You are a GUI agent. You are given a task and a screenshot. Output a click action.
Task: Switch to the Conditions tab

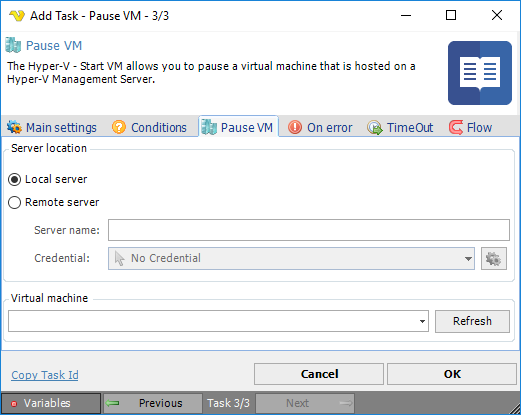(149, 128)
